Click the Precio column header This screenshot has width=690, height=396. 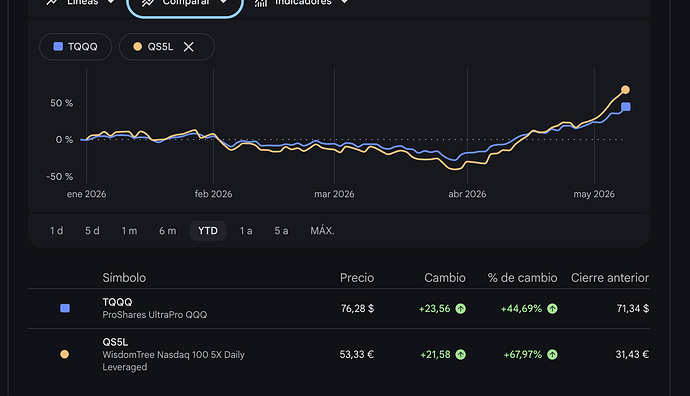coord(357,278)
